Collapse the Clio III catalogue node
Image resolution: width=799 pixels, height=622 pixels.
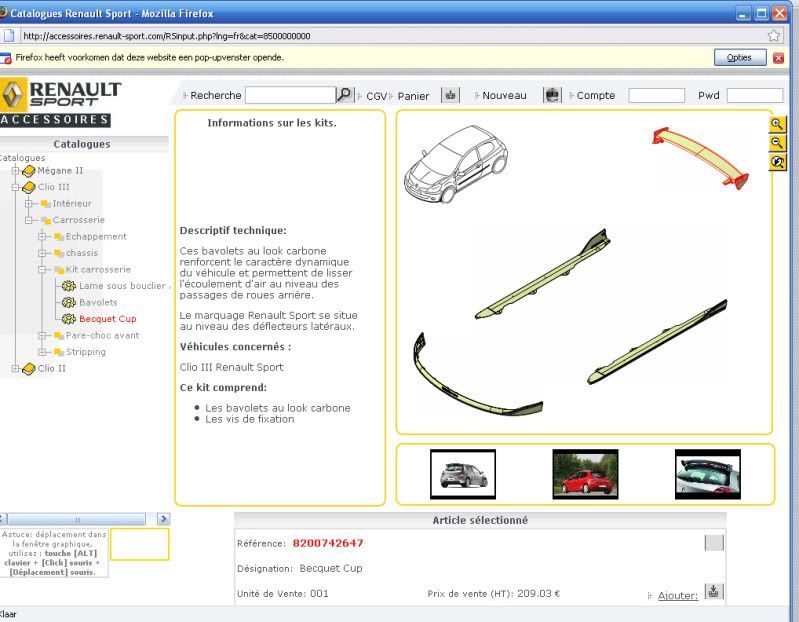(15, 187)
